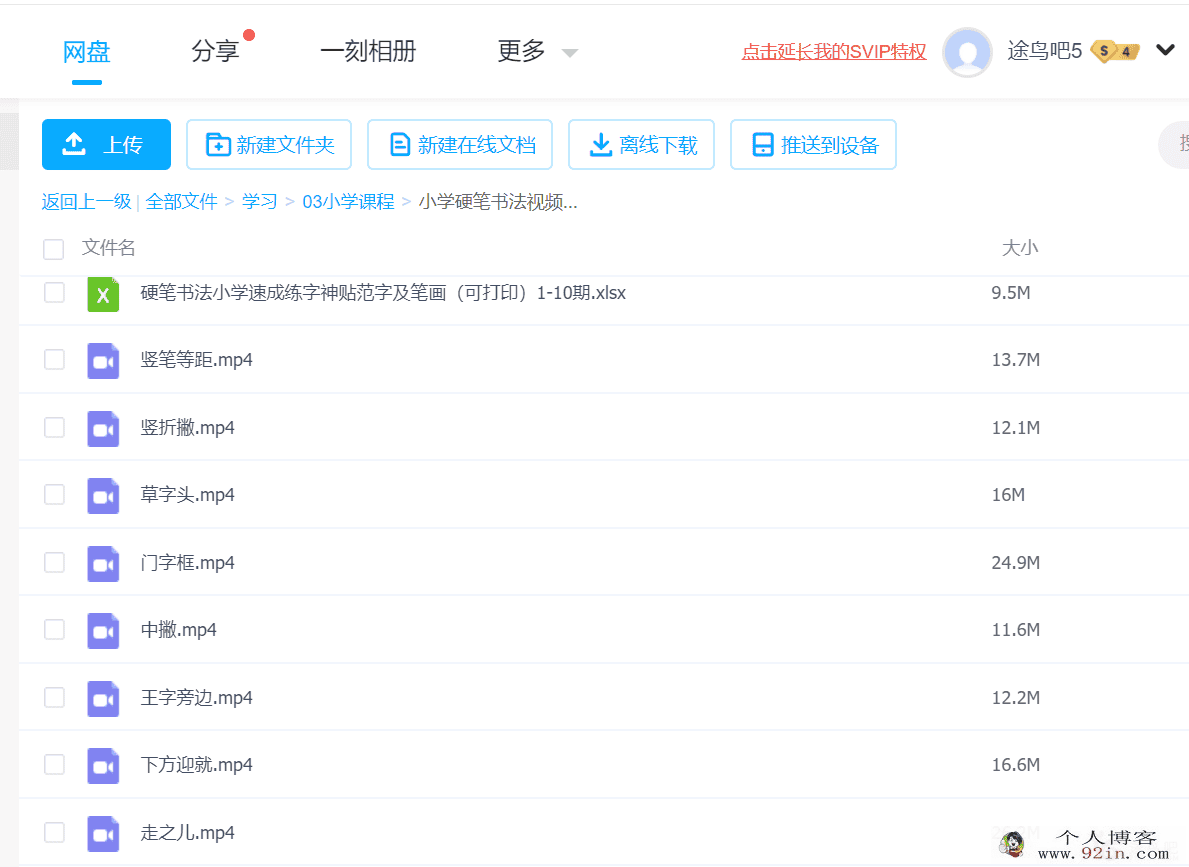Check the box beside 王字旁边.mp4
The image size is (1189, 867).
pyautogui.click(x=55, y=698)
